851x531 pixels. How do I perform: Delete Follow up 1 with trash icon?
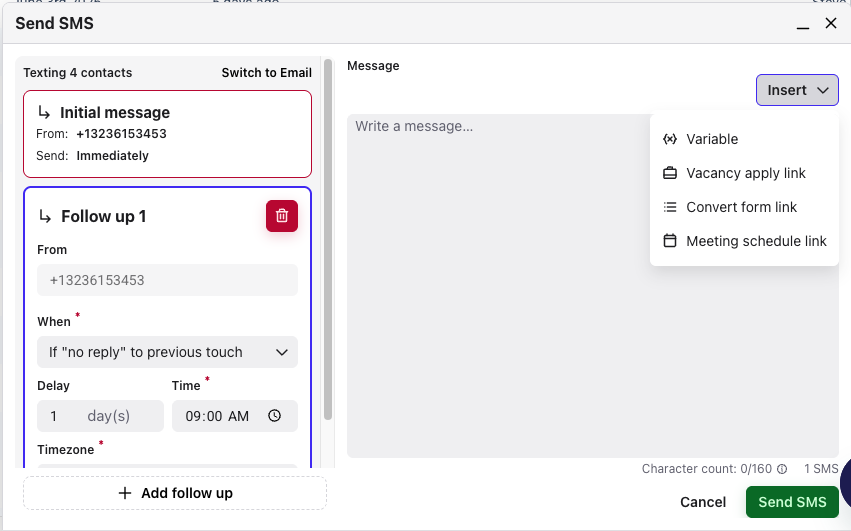click(282, 216)
